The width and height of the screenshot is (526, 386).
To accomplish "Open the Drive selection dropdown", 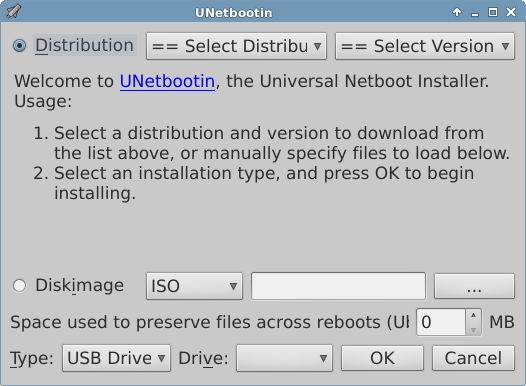I will point(284,358).
